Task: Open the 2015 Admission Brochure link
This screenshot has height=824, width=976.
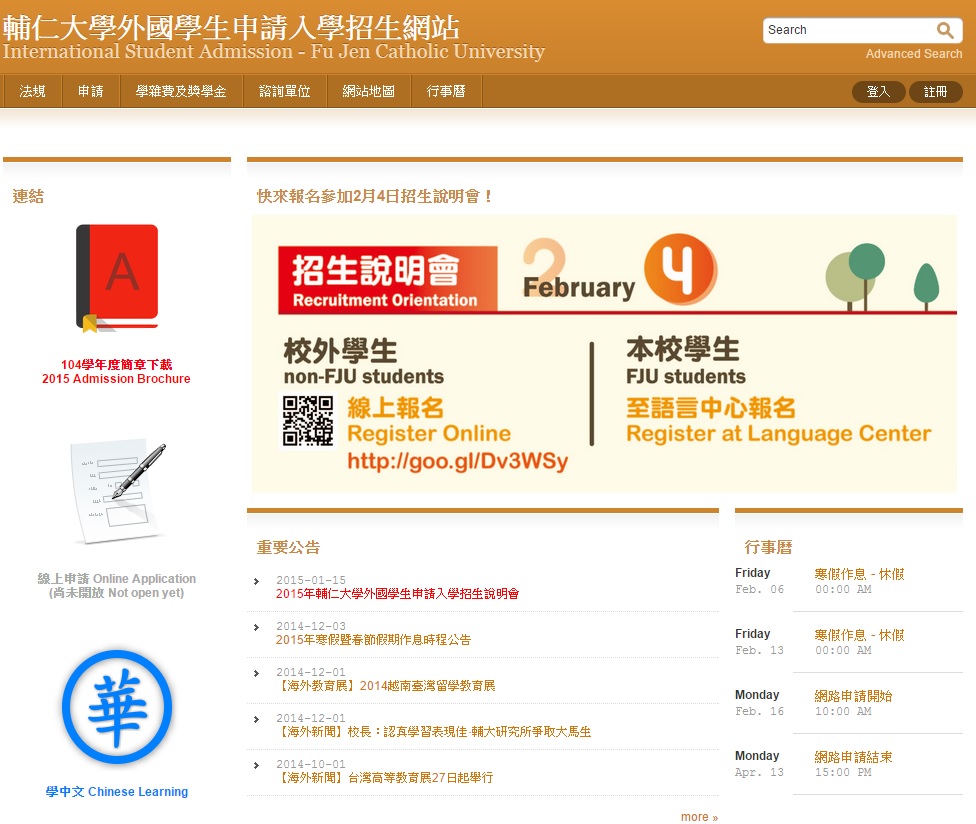Action: pyautogui.click(x=116, y=372)
